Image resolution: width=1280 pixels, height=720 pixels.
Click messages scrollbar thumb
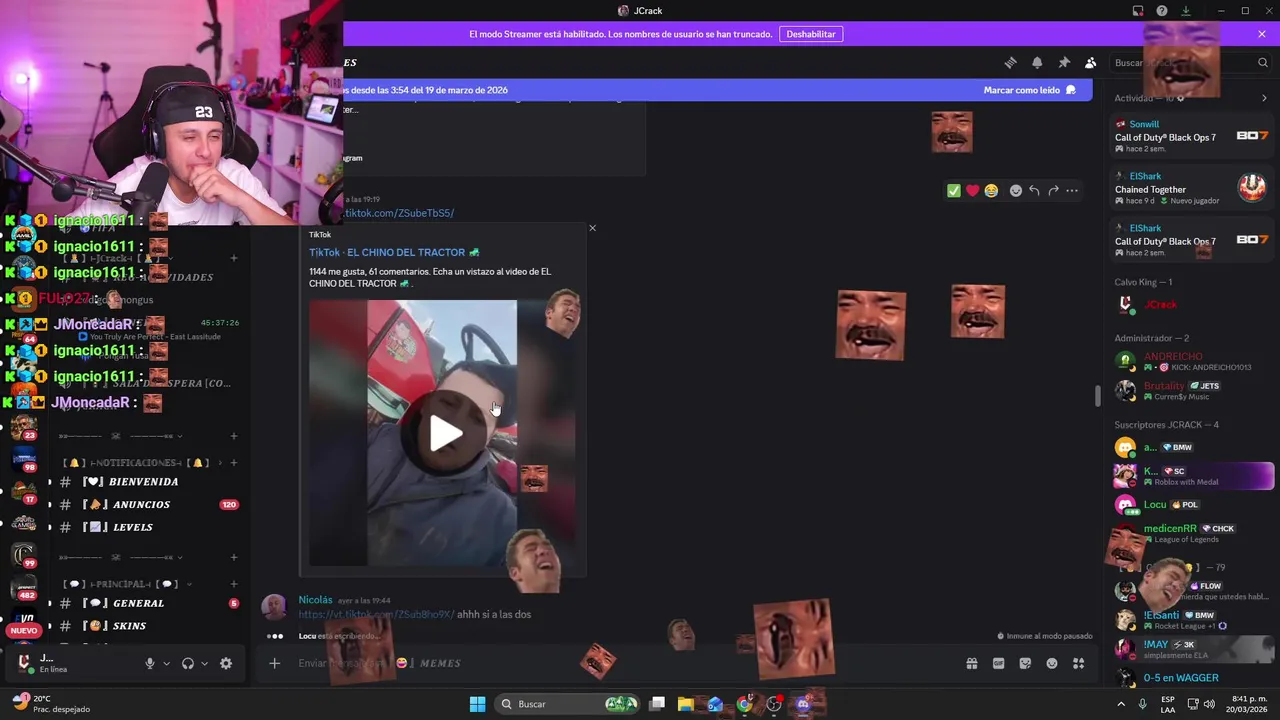[1098, 396]
